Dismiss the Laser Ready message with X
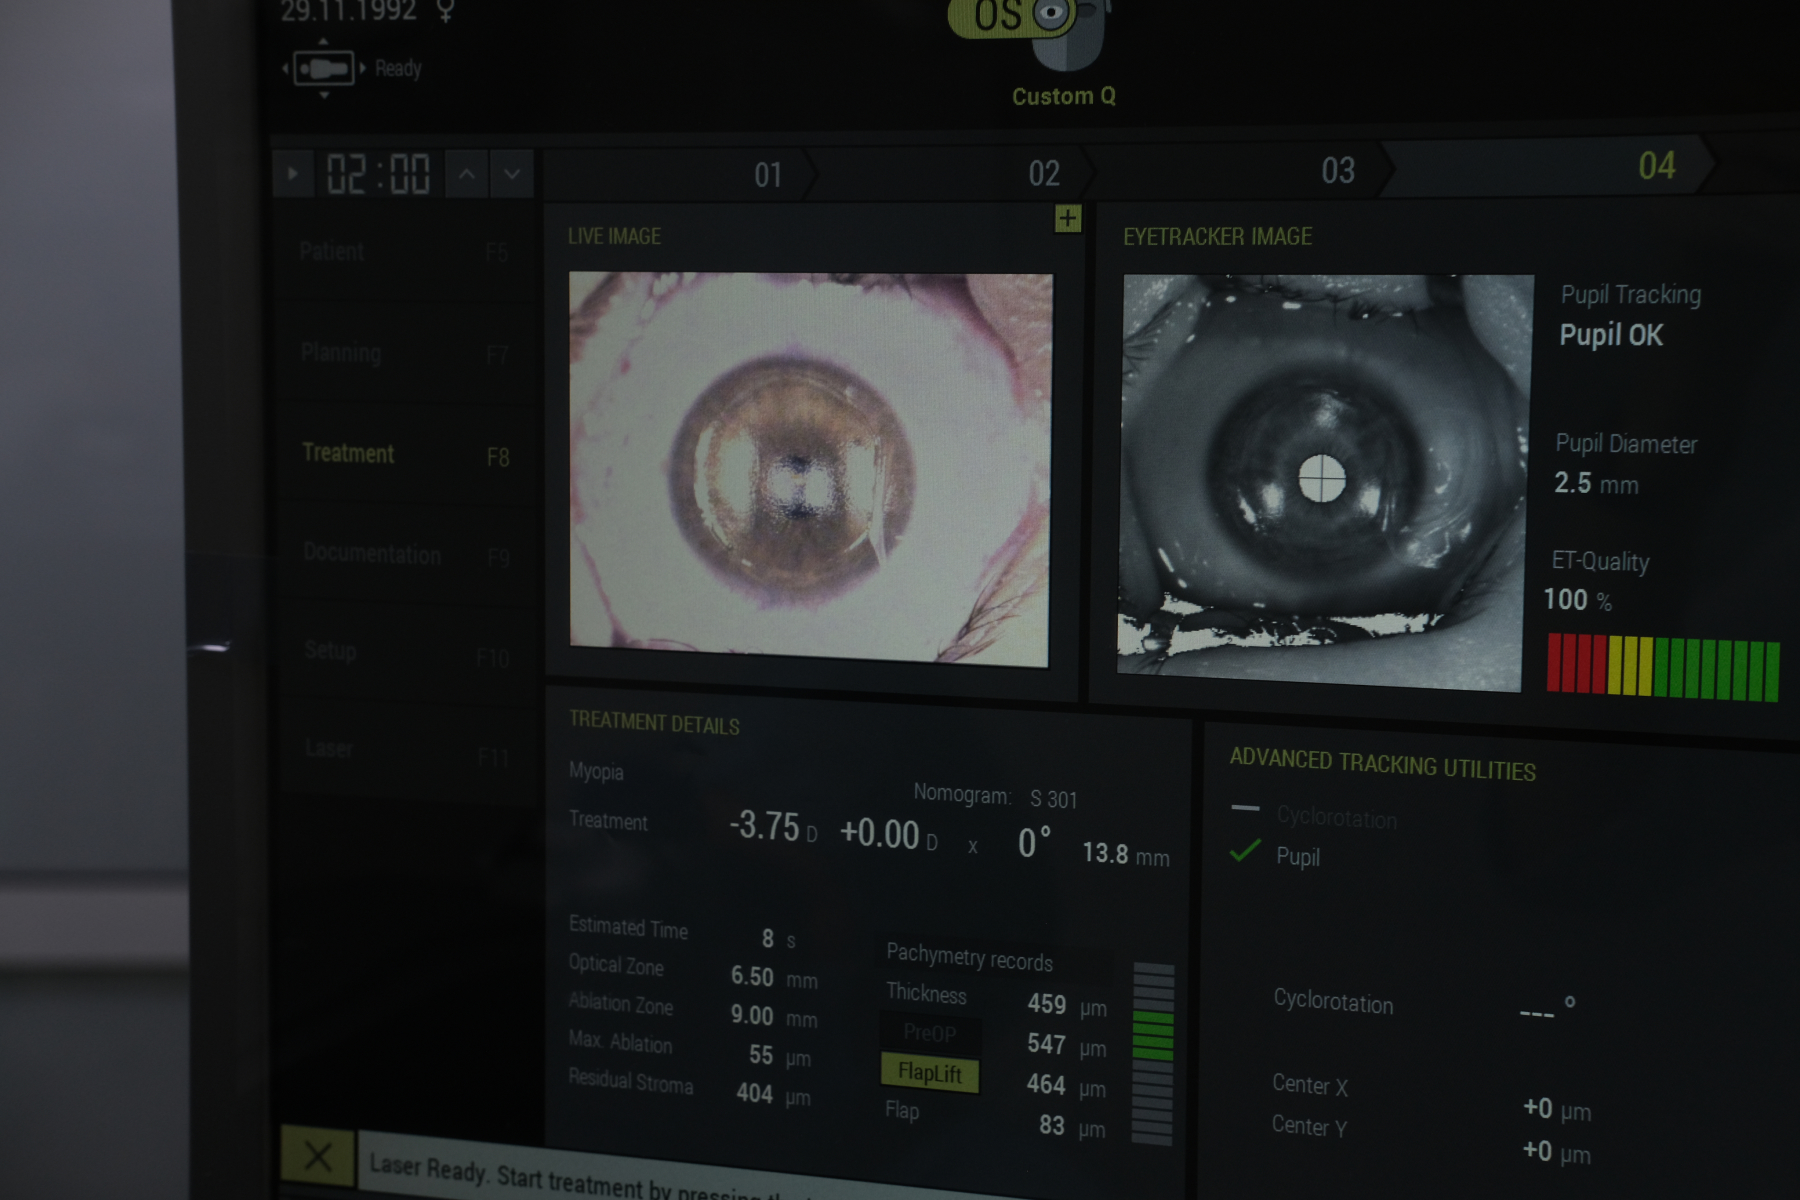This screenshot has height=1200, width=1800. click(x=318, y=1157)
